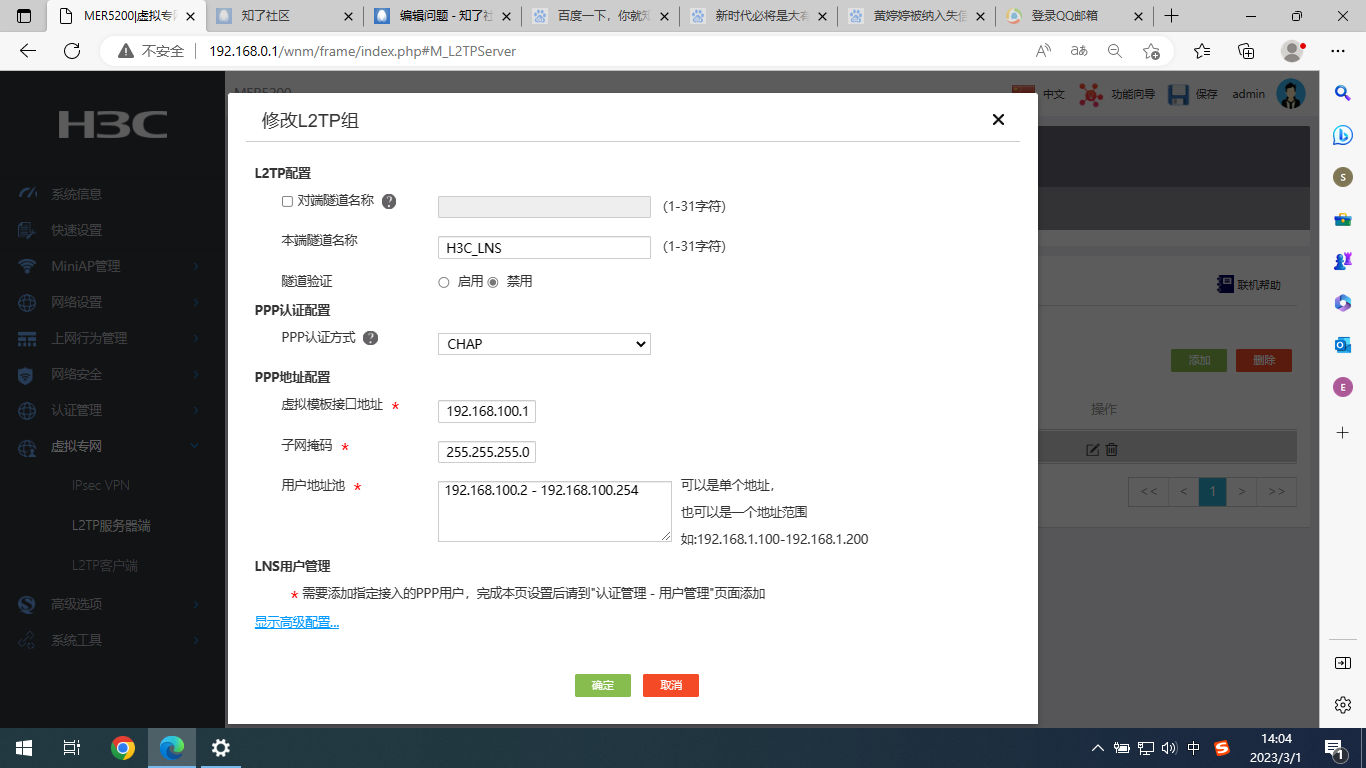Click the MiniAP管理 wifi icon
Viewport: 1366px width, 768px height.
28,266
